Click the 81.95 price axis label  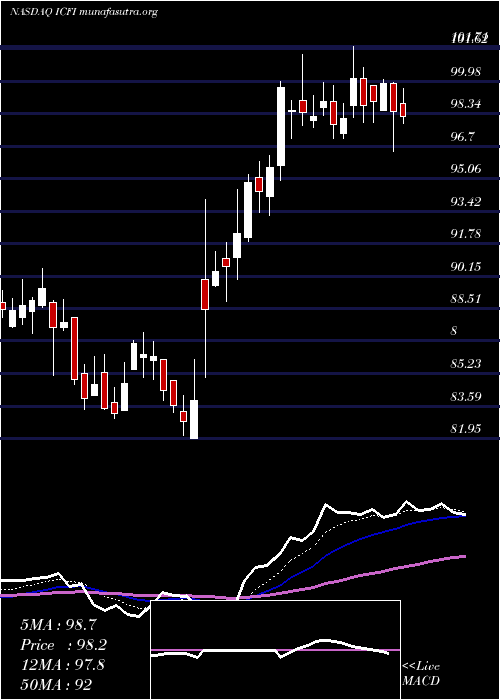tap(466, 429)
